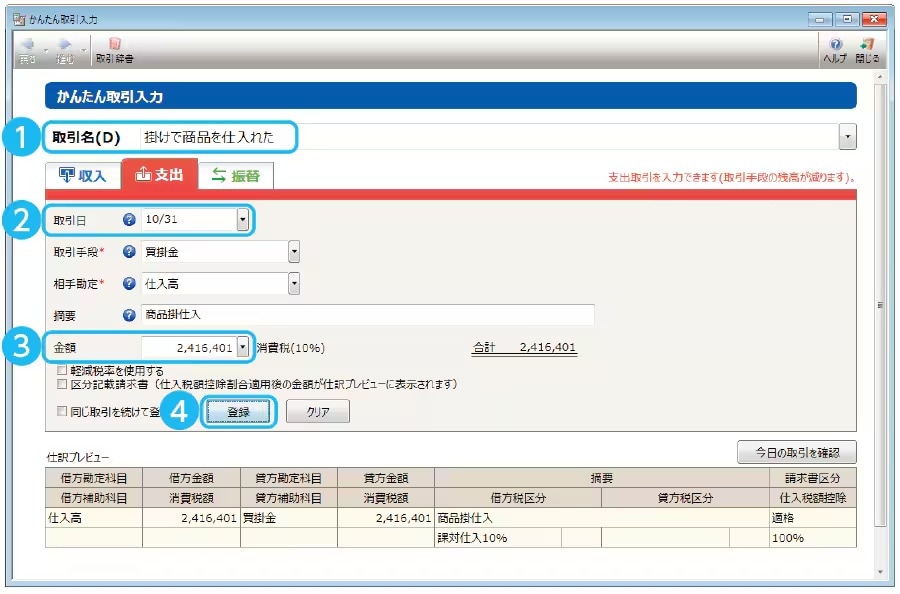
Task: Click inside the 摘要 text field
Action: [x=350, y=315]
